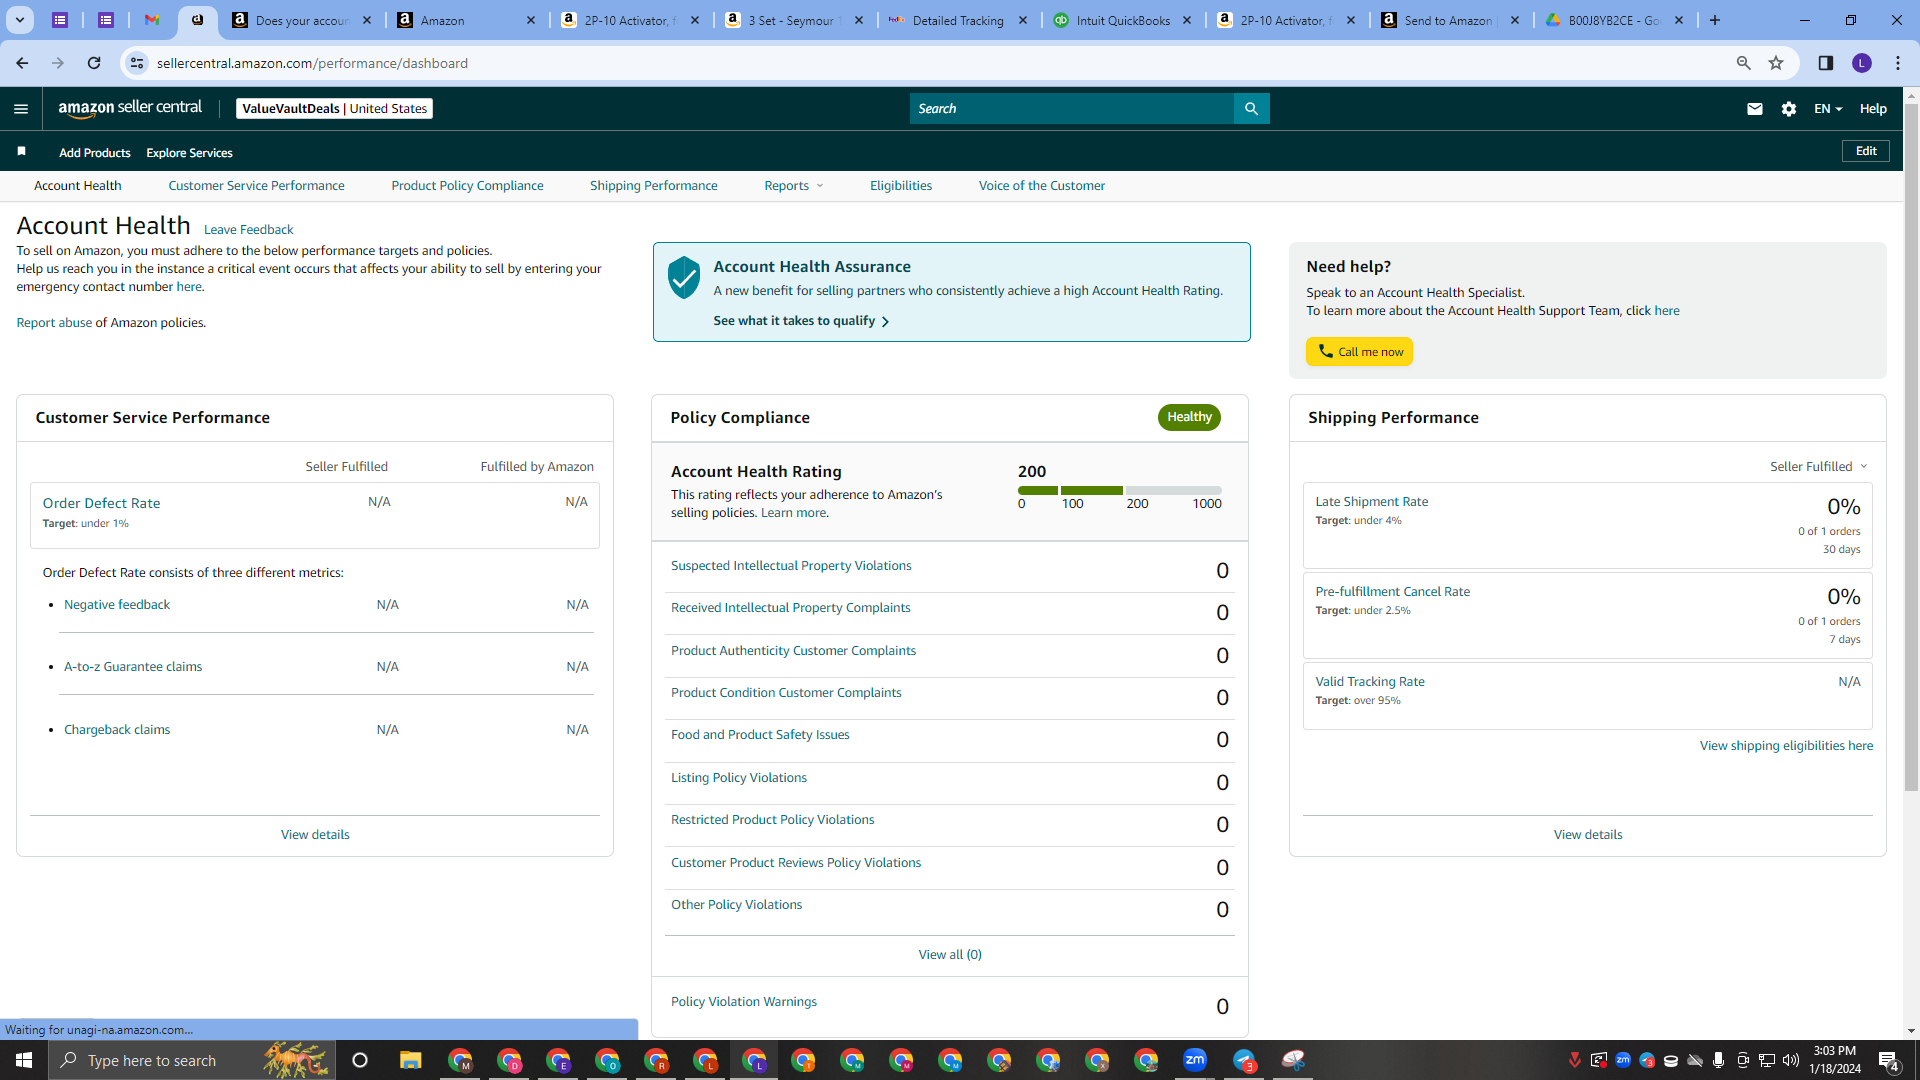Open the Eligibilities tab
Image resolution: width=1920 pixels, height=1080 pixels.
(x=901, y=186)
